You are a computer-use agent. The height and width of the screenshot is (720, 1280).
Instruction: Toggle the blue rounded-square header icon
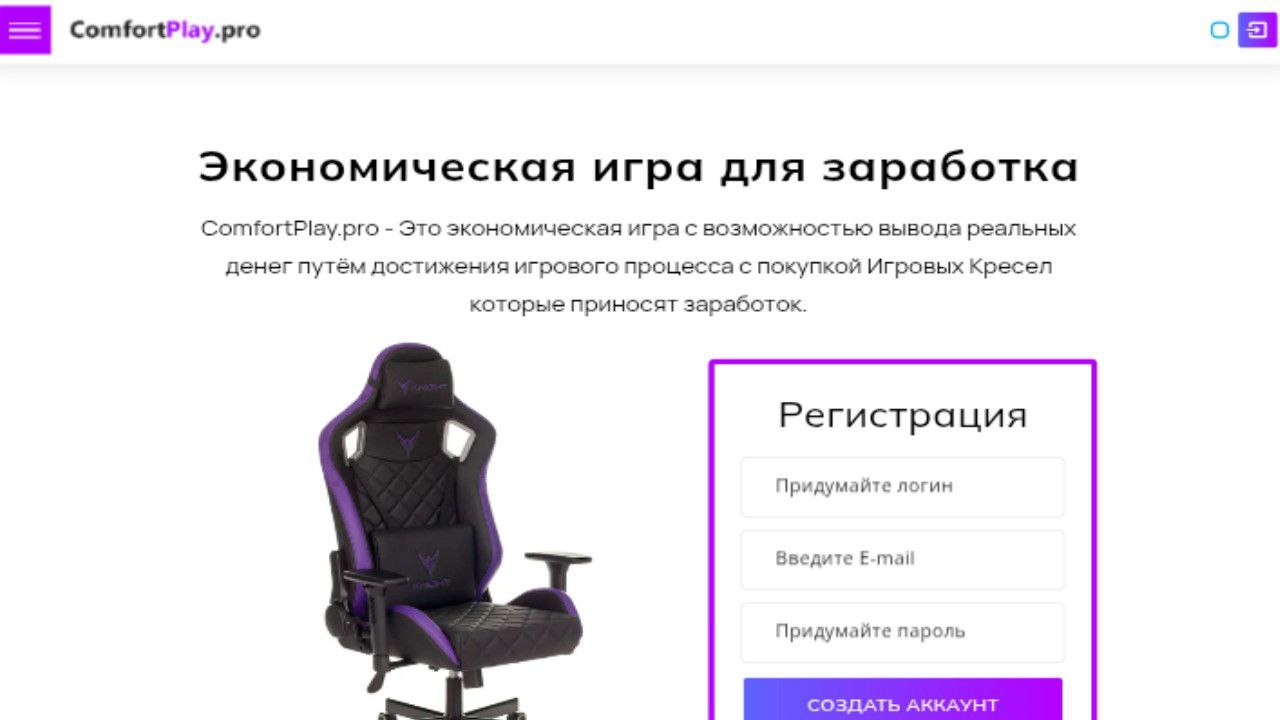pos(1219,30)
